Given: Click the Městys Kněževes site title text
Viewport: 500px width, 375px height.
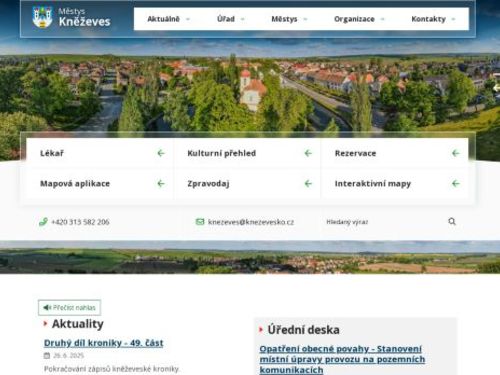Looking at the screenshot, I should [84, 17].
